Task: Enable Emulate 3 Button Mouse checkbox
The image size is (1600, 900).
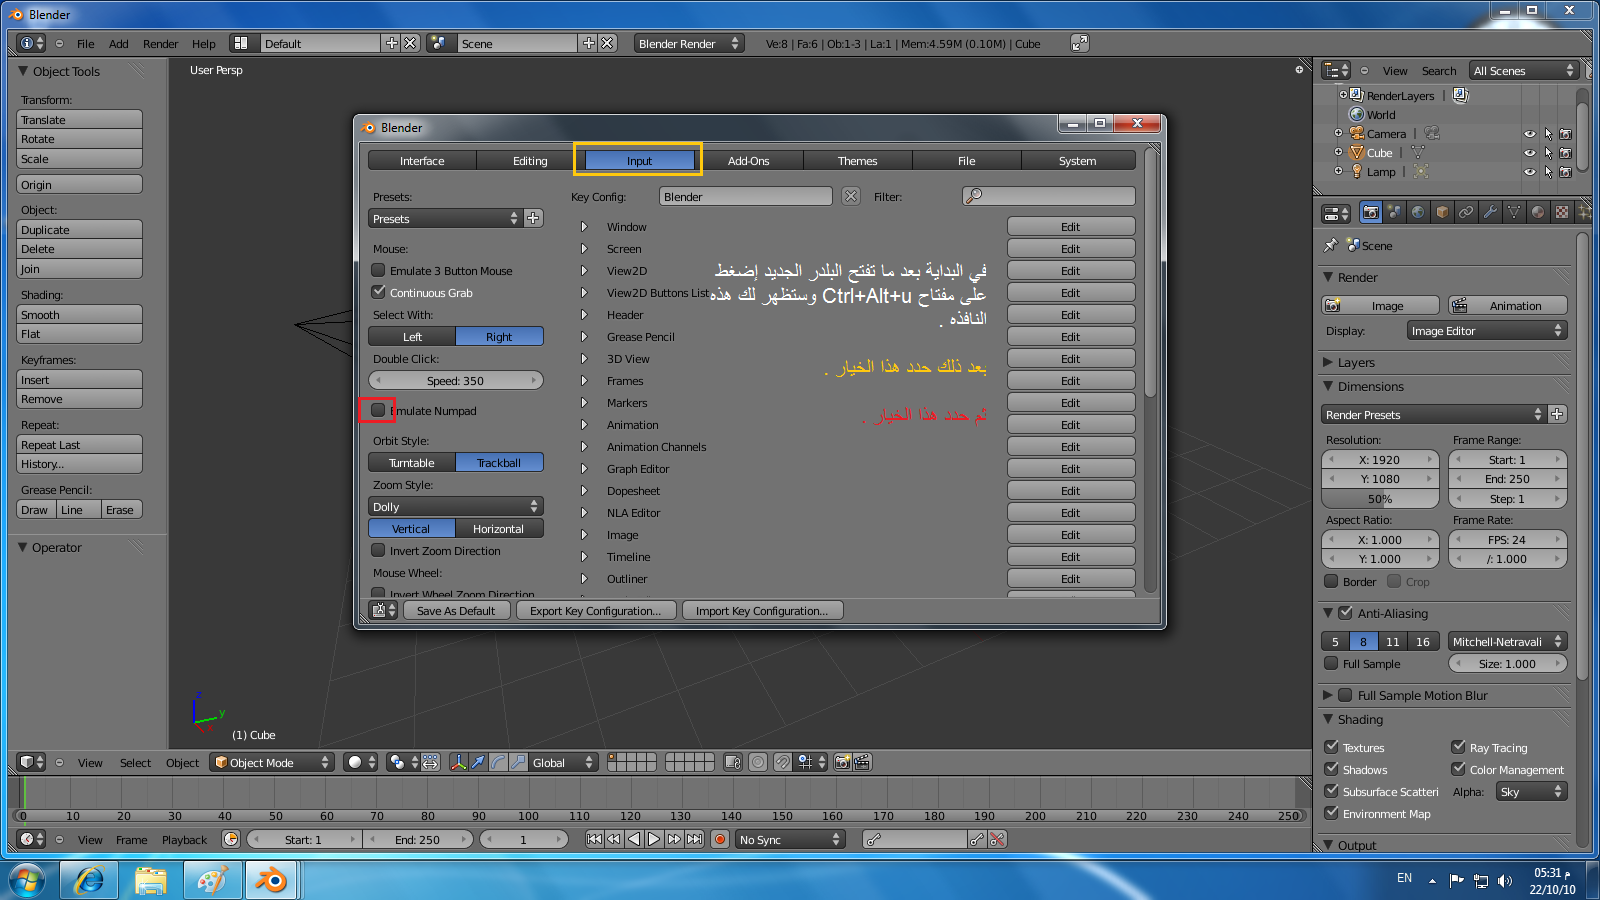Action: click(378, 270)
